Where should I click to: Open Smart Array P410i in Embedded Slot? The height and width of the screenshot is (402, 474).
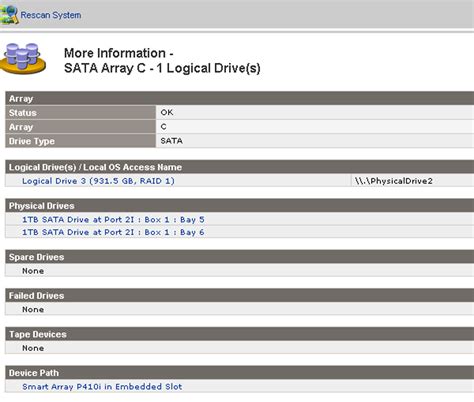click(102, 387)
